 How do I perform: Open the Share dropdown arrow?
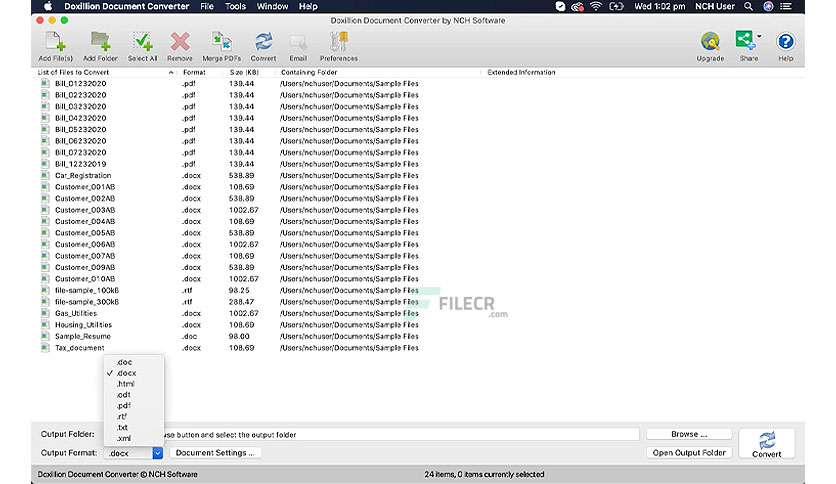(759, 37)
